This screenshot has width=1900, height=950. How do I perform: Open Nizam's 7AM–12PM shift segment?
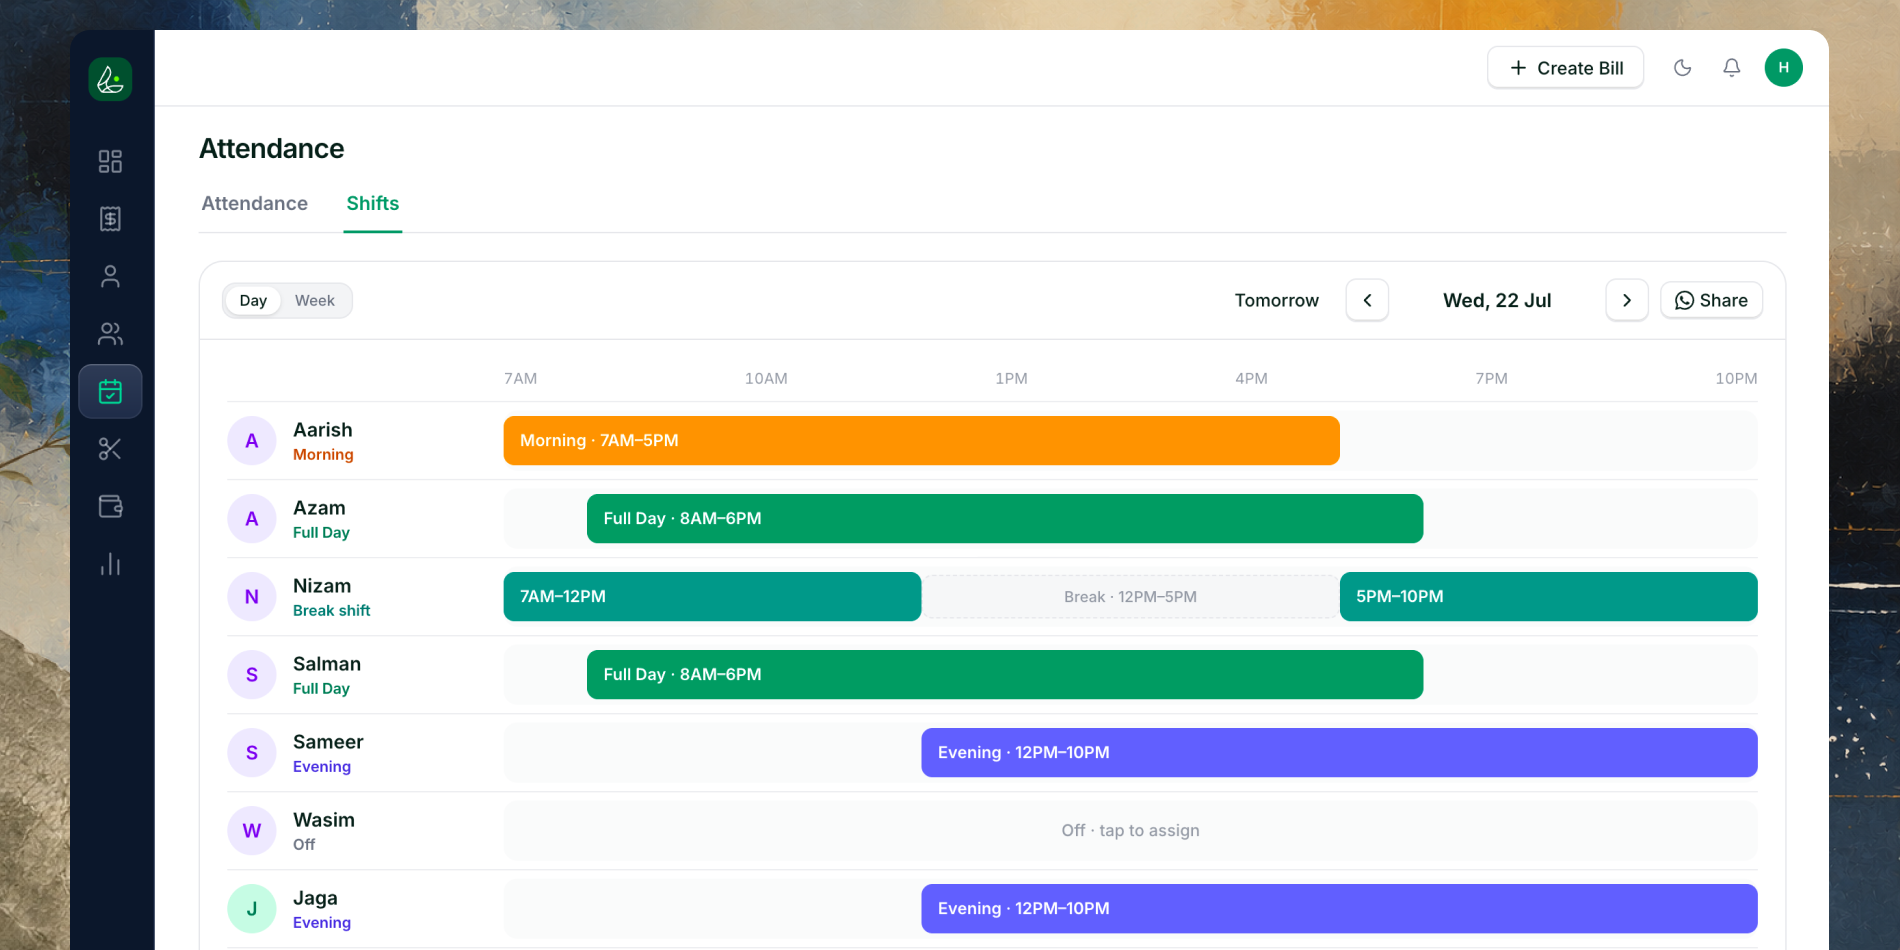pos(712,597)
